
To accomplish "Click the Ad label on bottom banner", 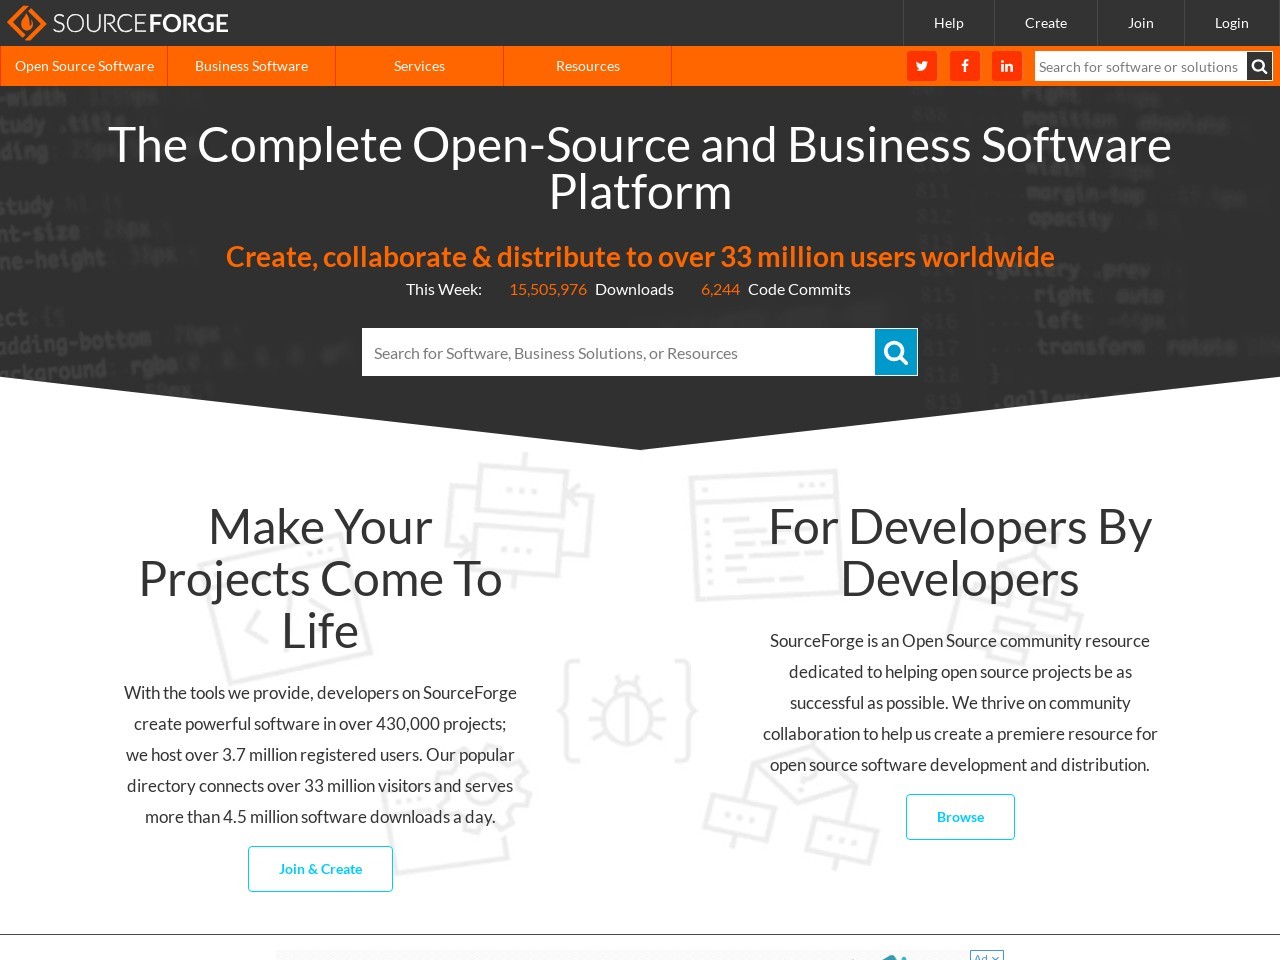I will pyautogui.click(x=986, y=955).
